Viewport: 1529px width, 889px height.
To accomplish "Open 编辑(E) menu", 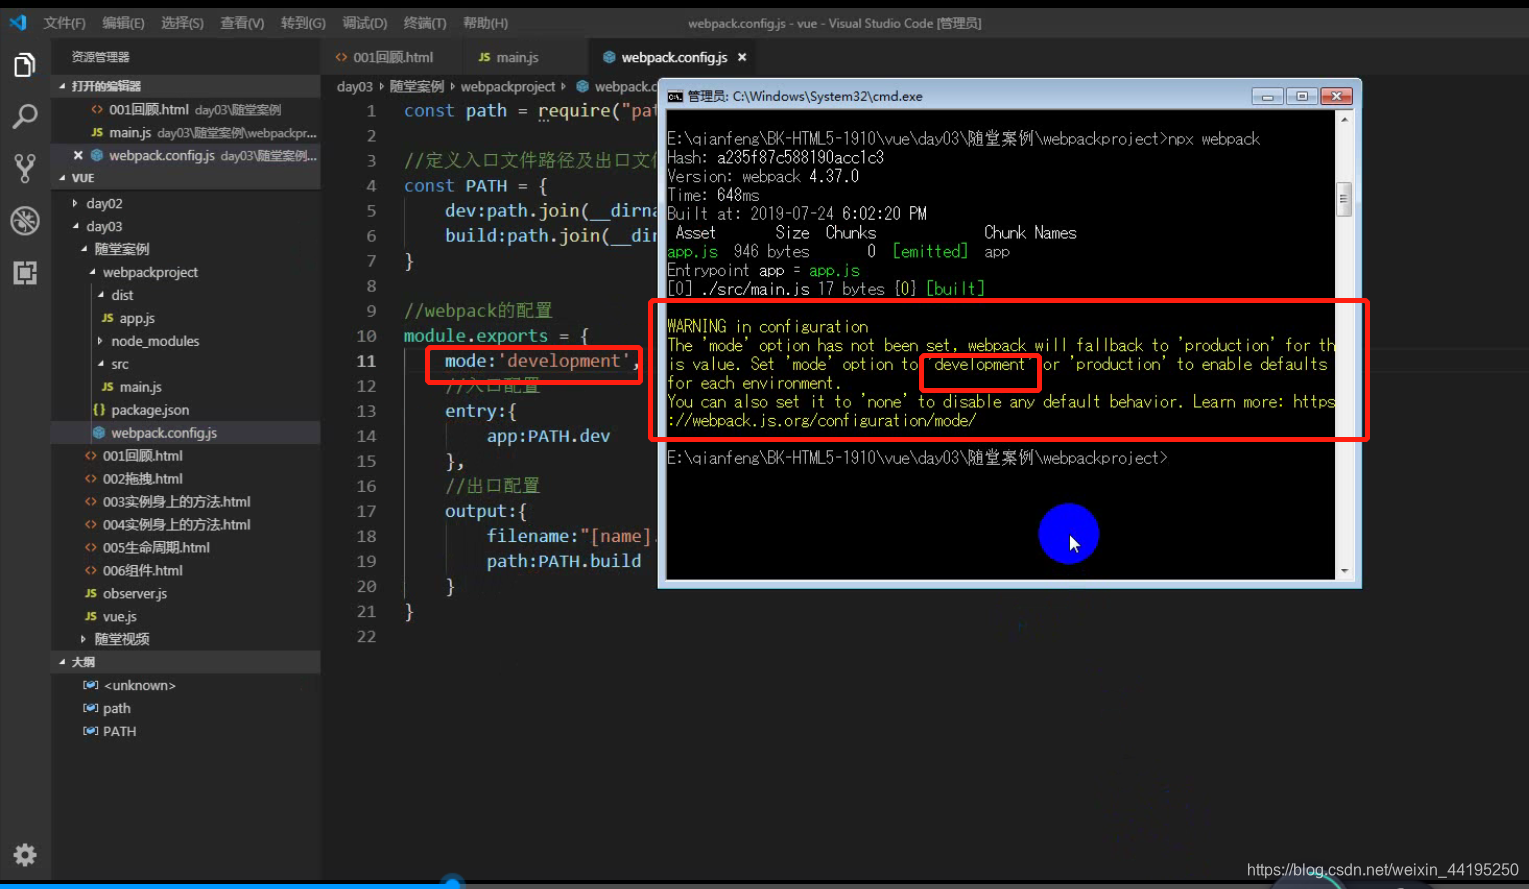I will point(123,23).
